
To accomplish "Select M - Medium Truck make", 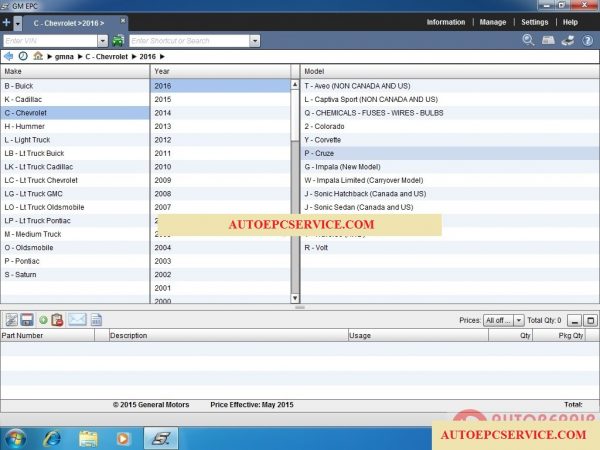I will (75, 234).
